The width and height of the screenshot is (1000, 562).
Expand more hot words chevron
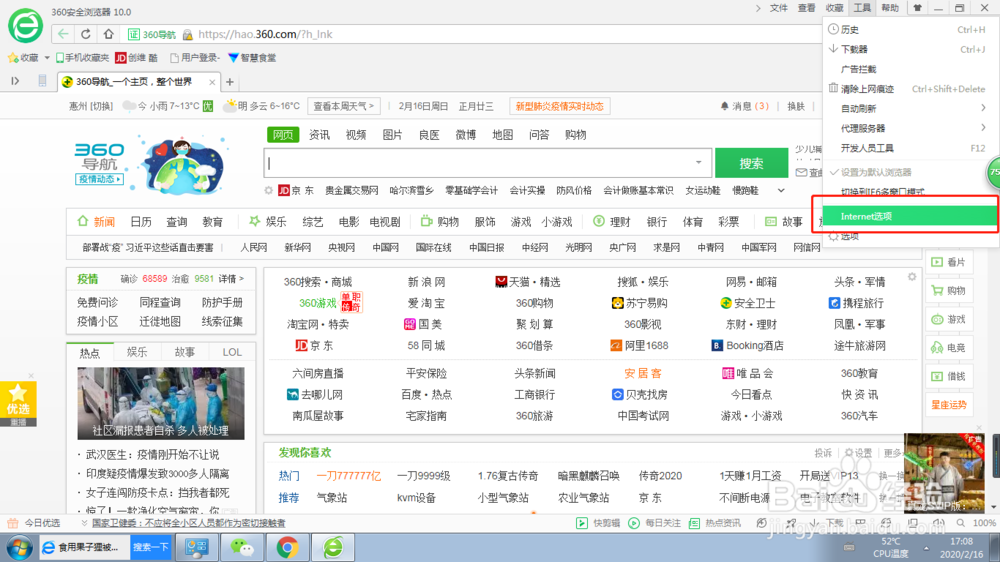pyautogui.click(x=781, y=190)
